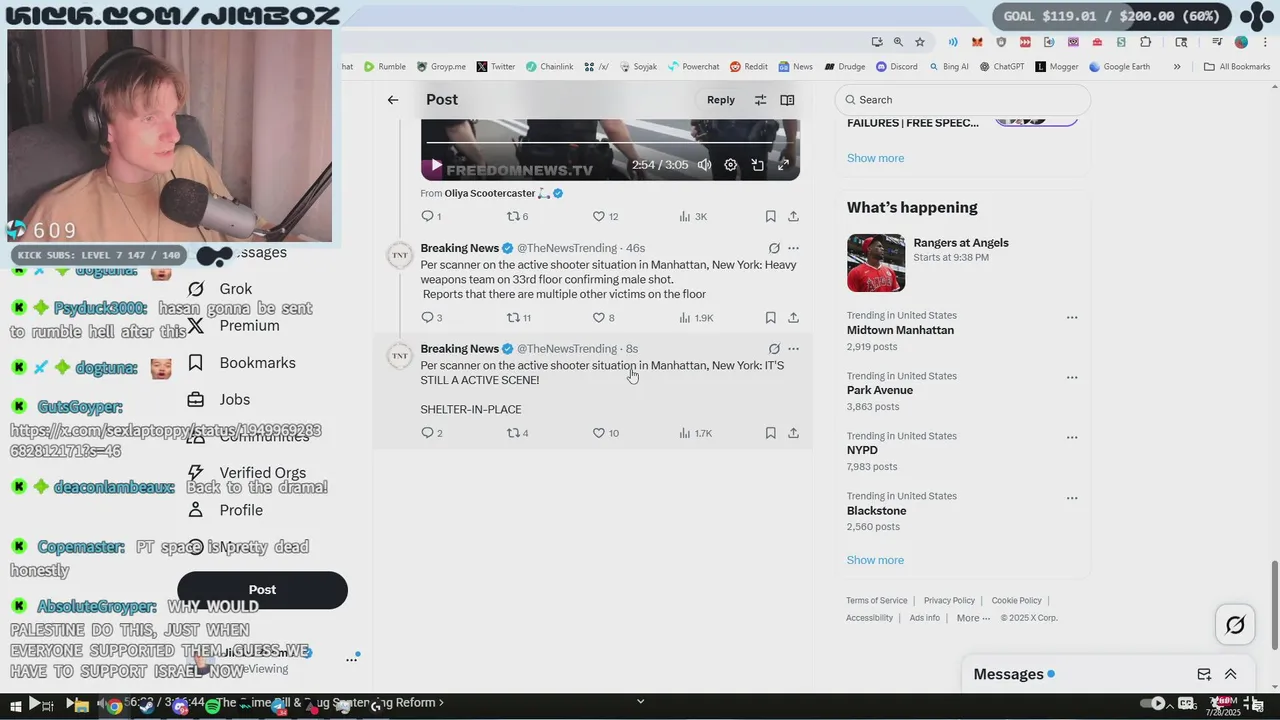The height and width of the screenshot is (720, 1280).
Task: Open the reply filter settings icon next to Reply
Action: tap(760, 100)
